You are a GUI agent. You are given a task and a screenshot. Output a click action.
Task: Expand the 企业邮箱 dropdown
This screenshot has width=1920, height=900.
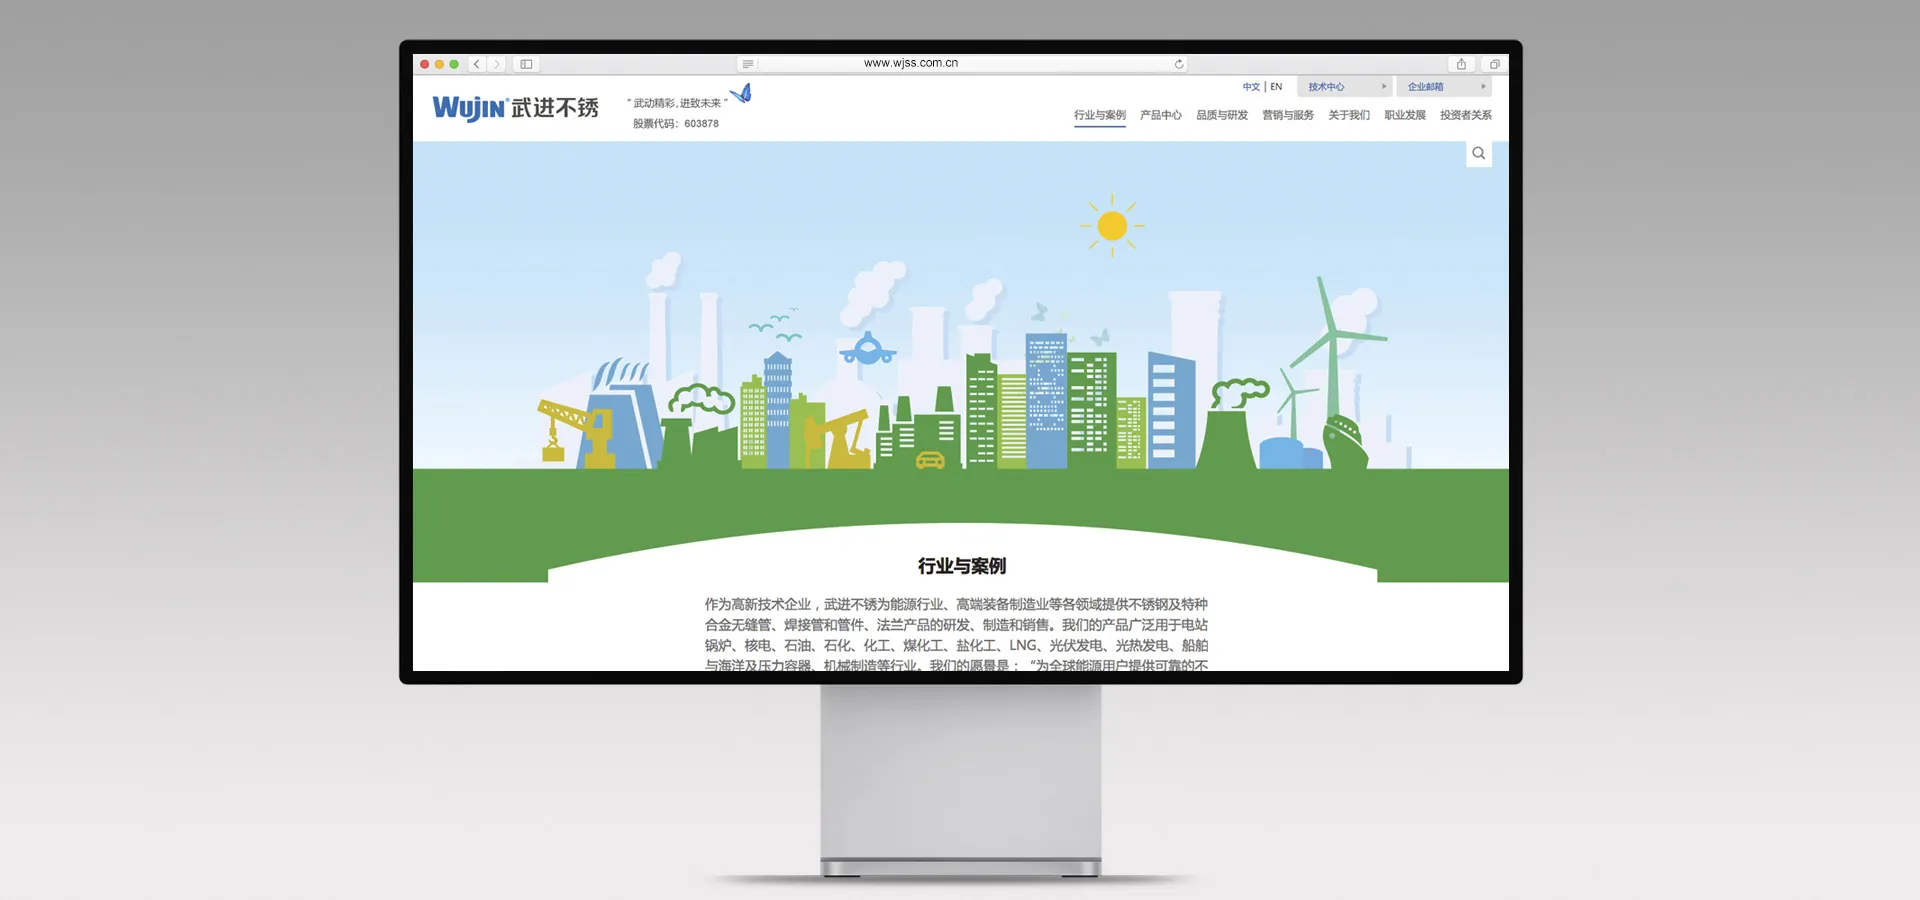coord(1444,87)
